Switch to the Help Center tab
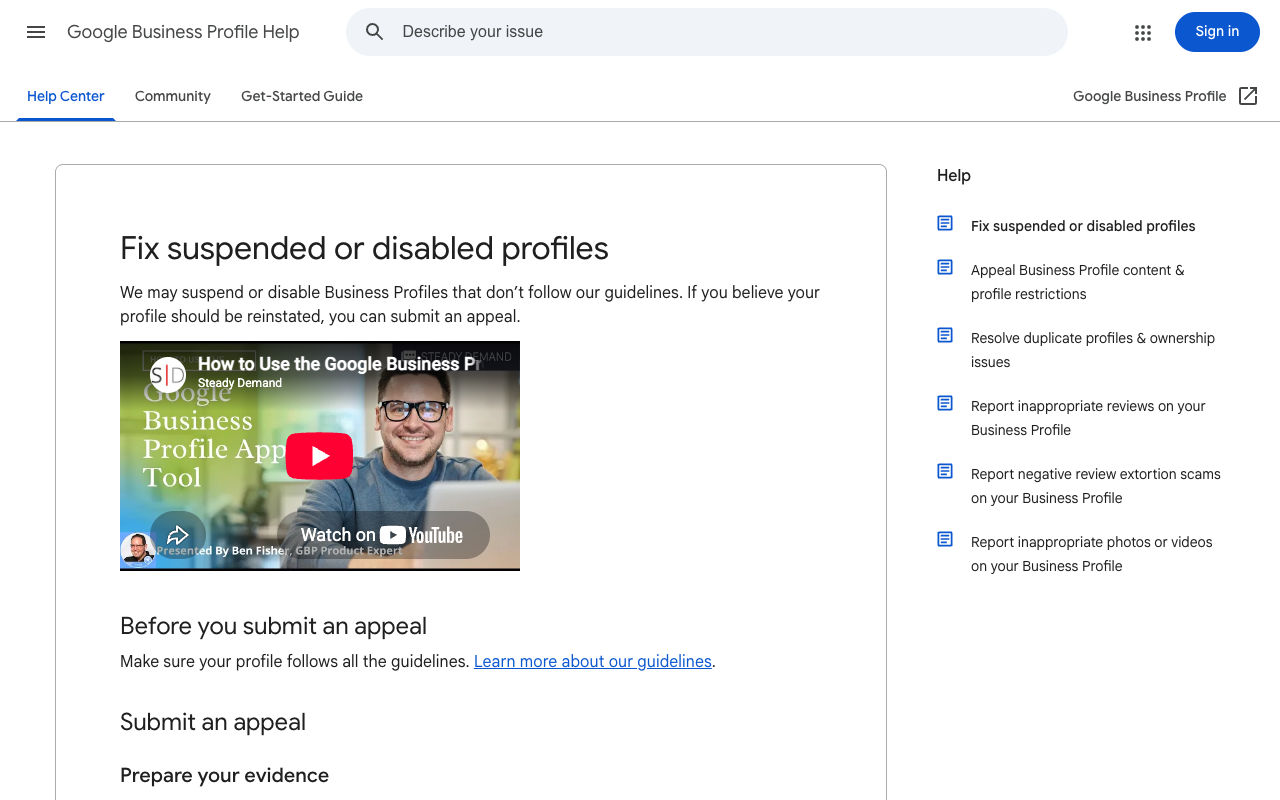Image resolution: width=1280 pixels, height=800 pixels. click(x=66, y=96)
